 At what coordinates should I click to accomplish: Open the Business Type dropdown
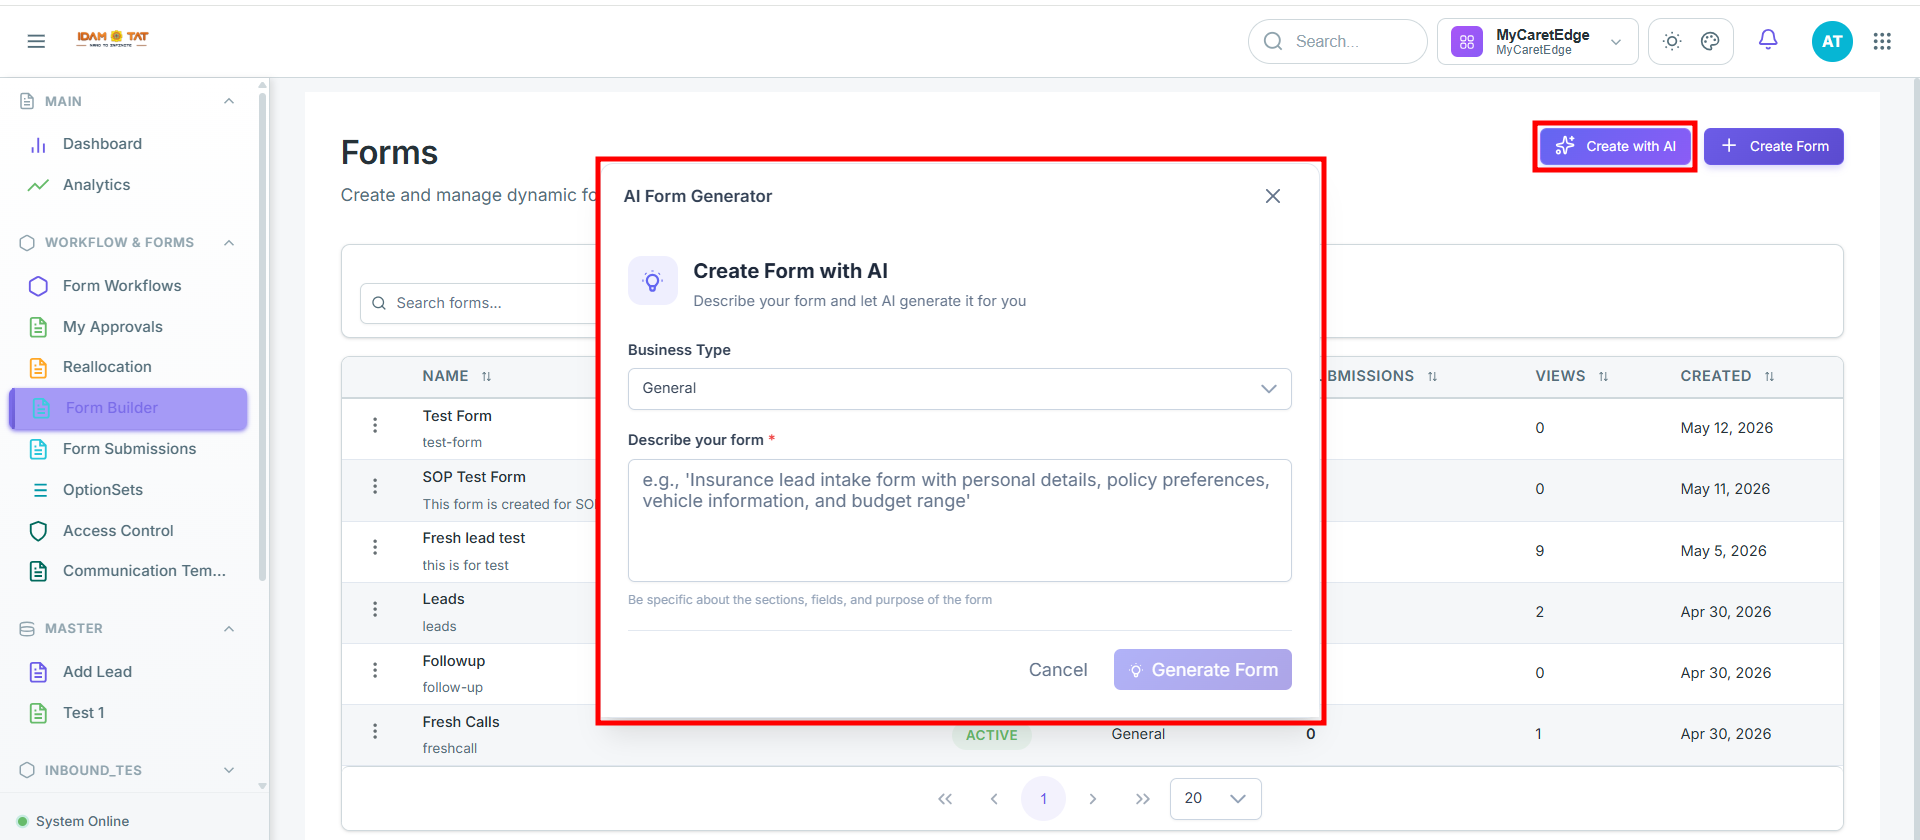959,389
